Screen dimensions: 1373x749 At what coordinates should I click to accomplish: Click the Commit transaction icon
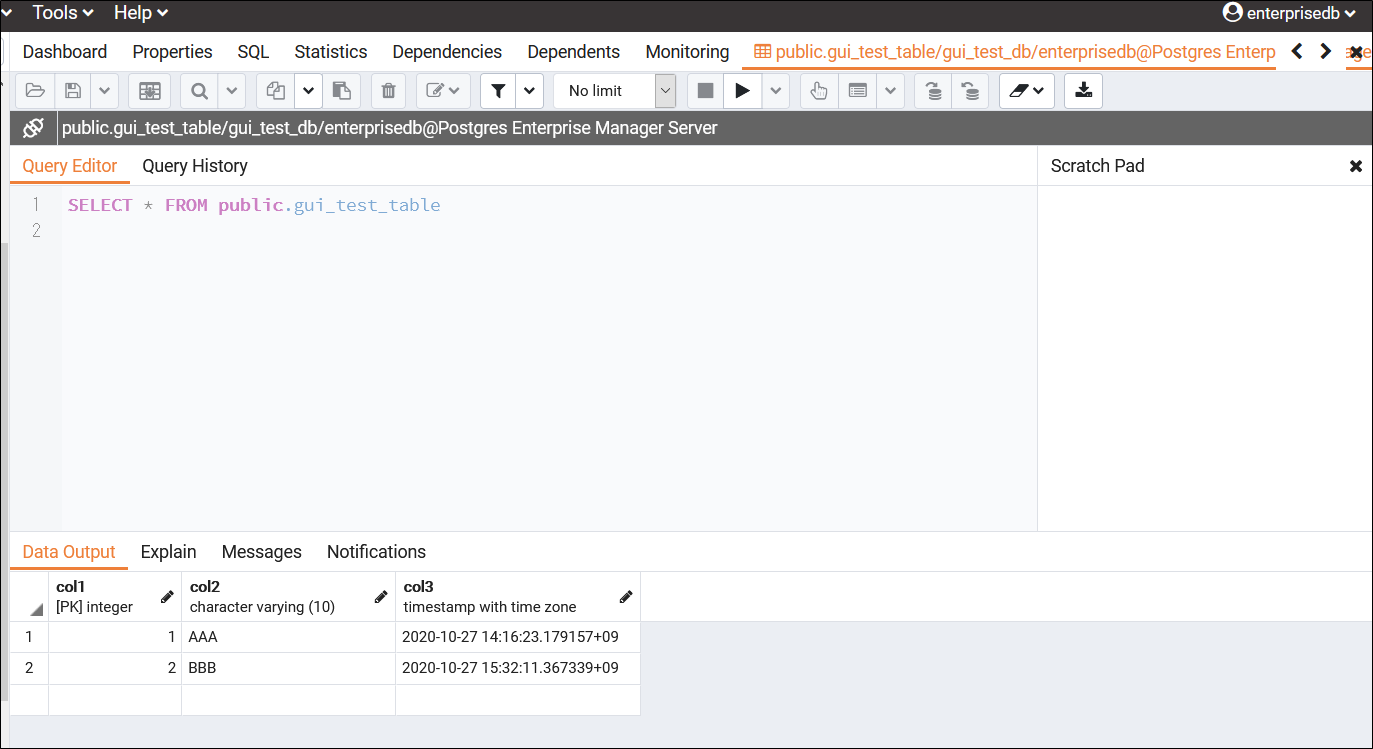tap(933, 91)
